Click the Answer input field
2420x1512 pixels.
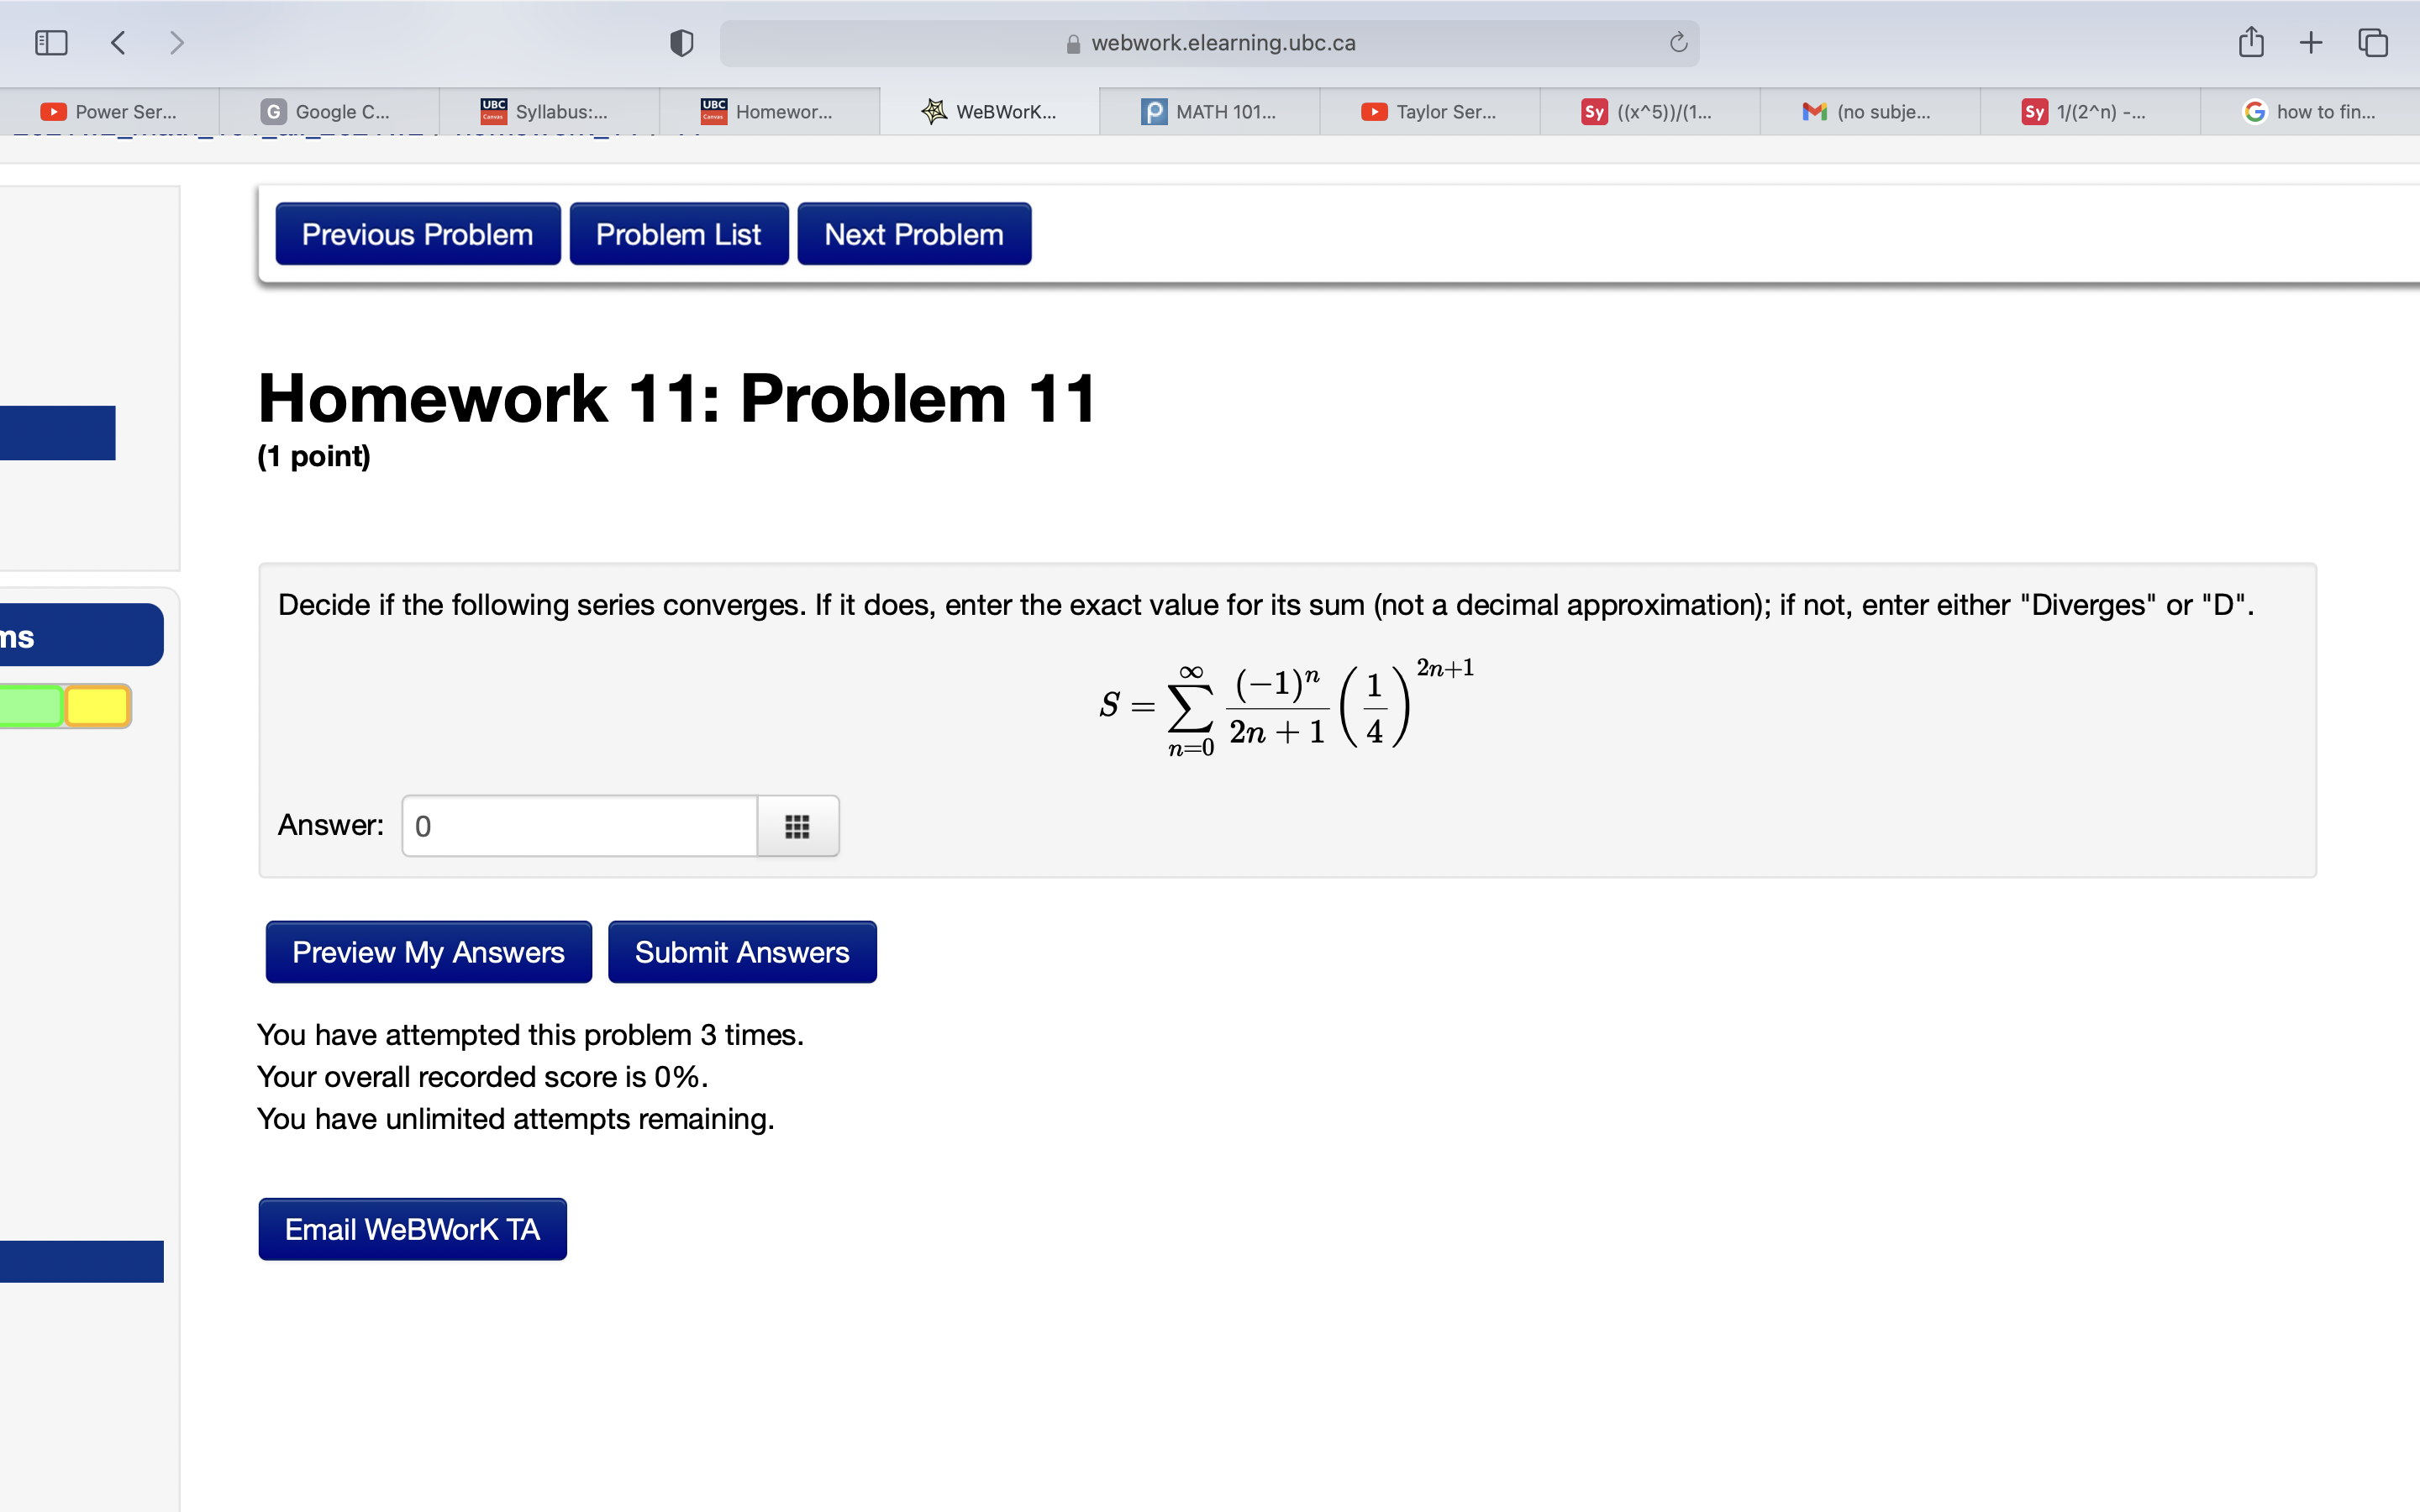pyautogui.click(x=579, y=826)
